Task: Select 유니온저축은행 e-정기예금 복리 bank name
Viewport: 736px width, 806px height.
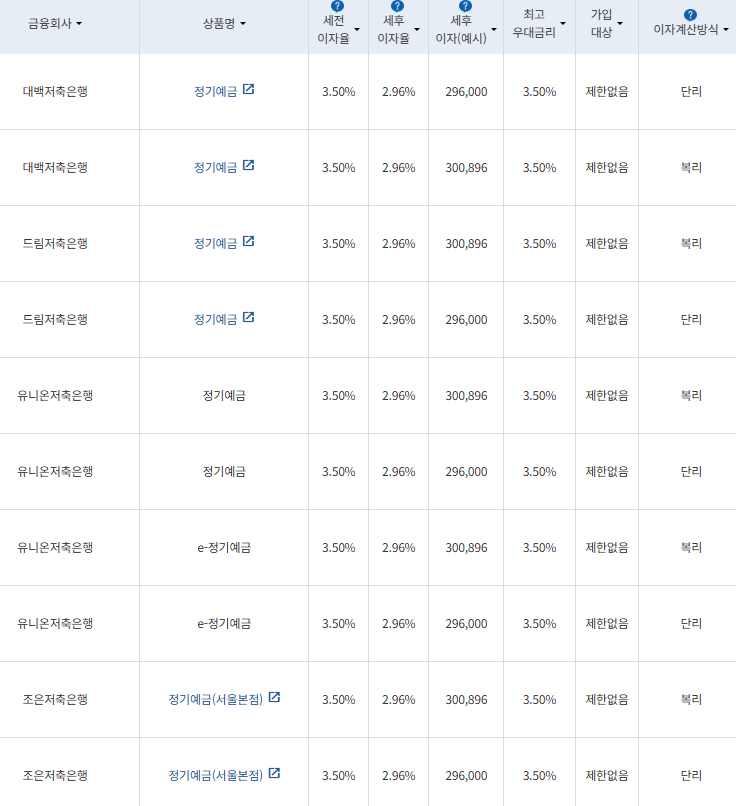Action: 55,548
